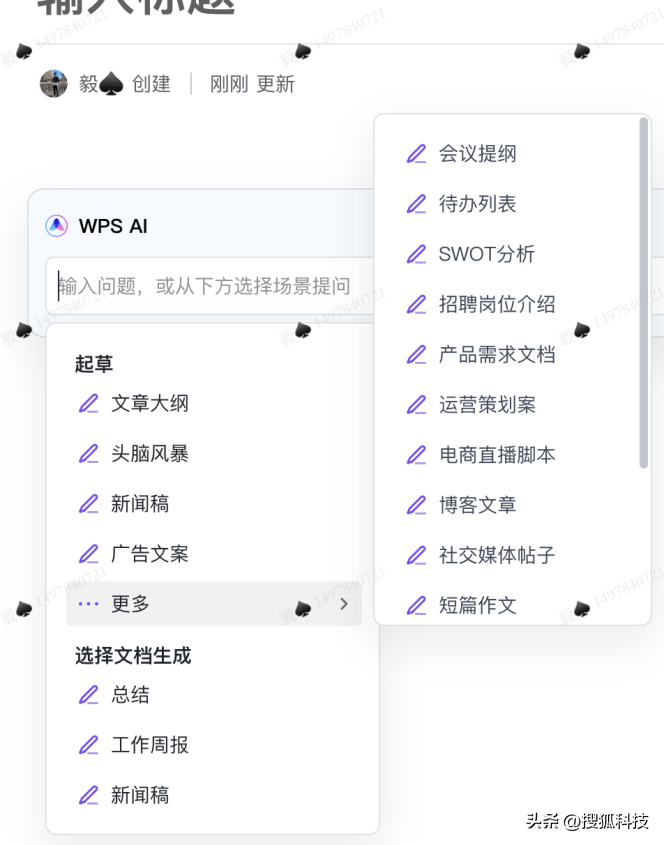The height and width of the screenshot is (845, 664).
Task: Click the pen icon beside SWOT分析
Action: (416, 254)
